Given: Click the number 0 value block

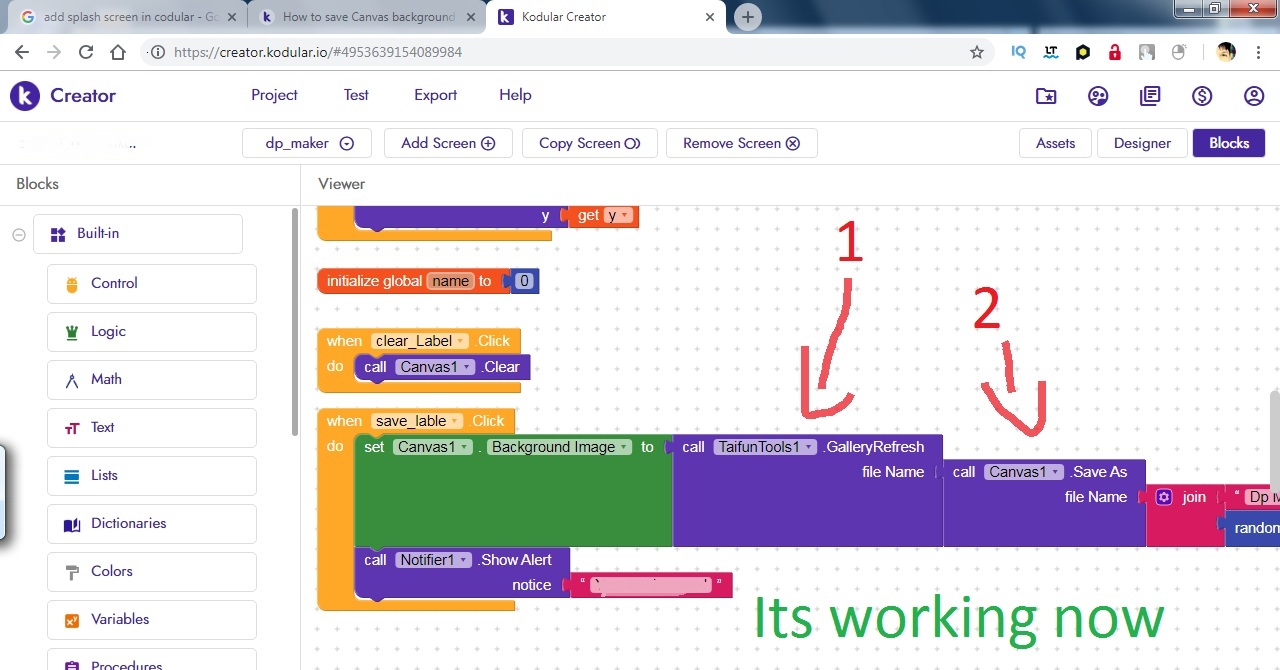Looking at the screenshot, I should 525,281.
